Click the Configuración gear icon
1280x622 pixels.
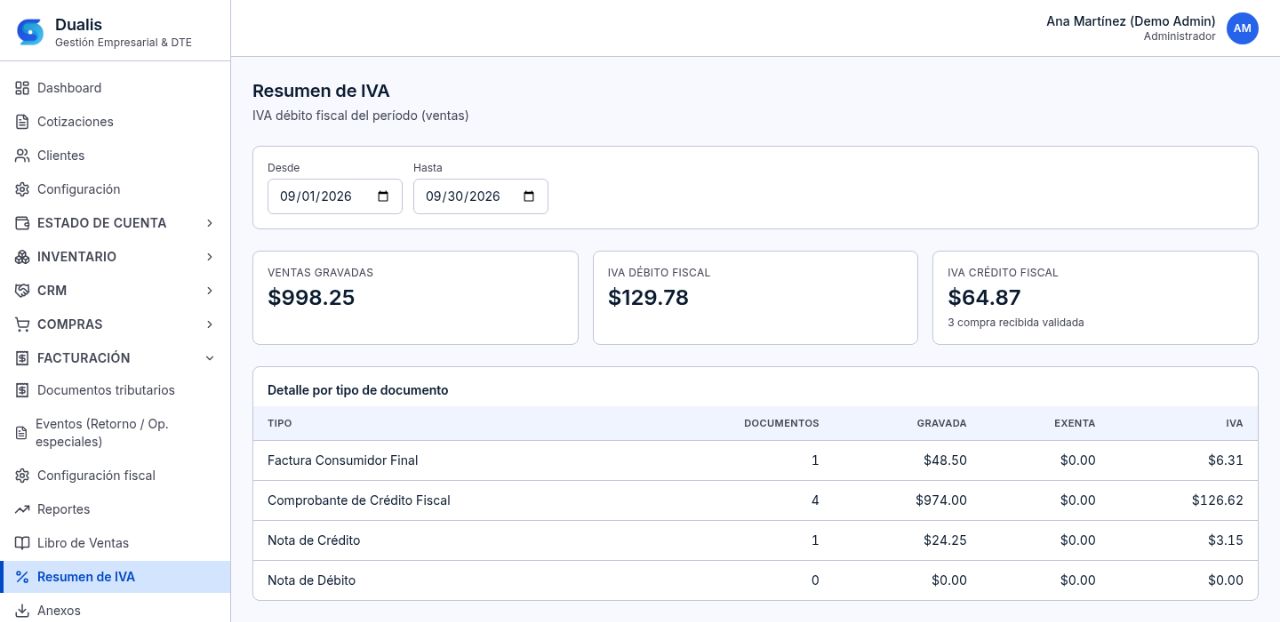pos(22,190)
